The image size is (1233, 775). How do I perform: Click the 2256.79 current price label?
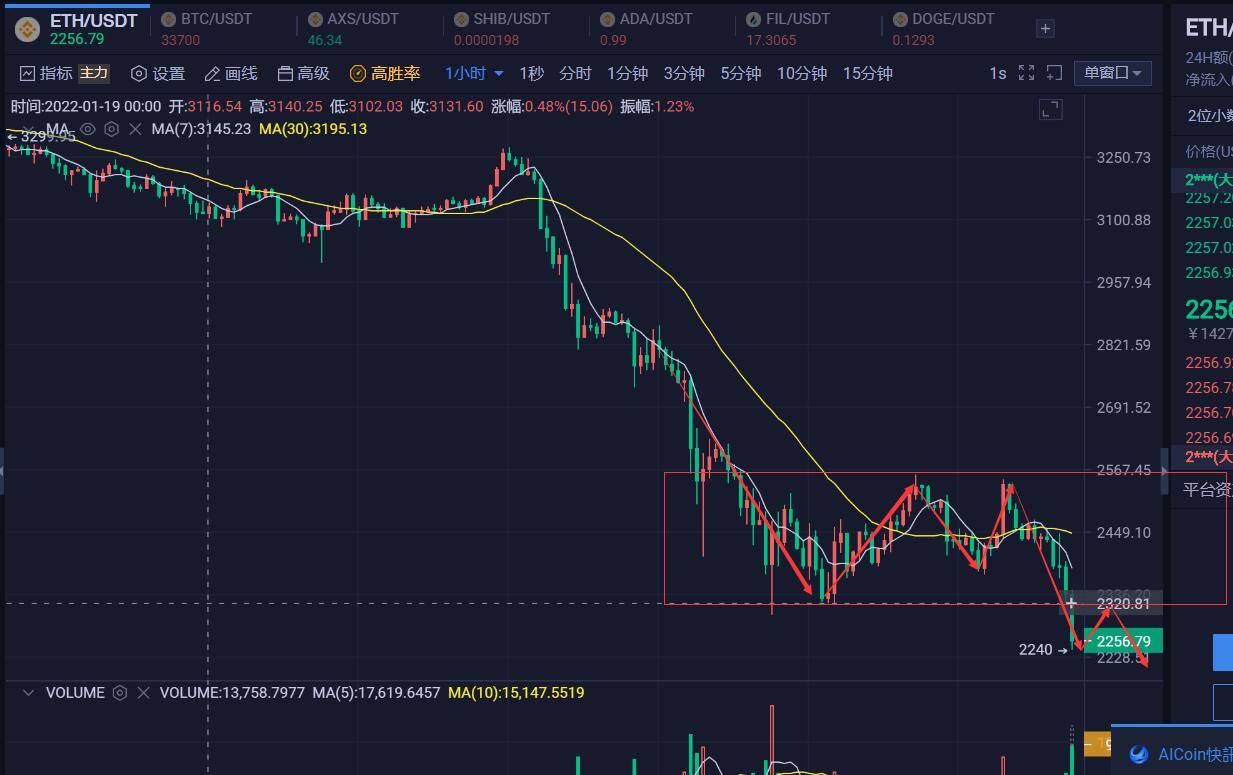click(1124, 641)
